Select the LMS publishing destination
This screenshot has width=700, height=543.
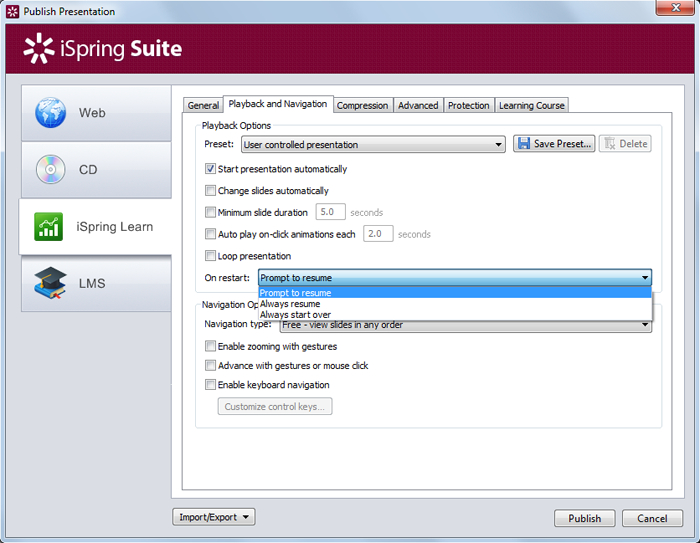96,283
